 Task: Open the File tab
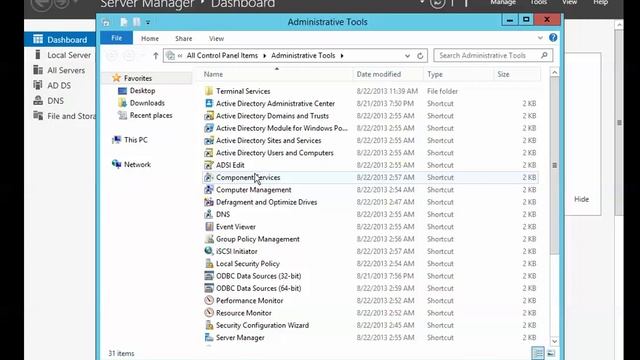tap(116, 38)
